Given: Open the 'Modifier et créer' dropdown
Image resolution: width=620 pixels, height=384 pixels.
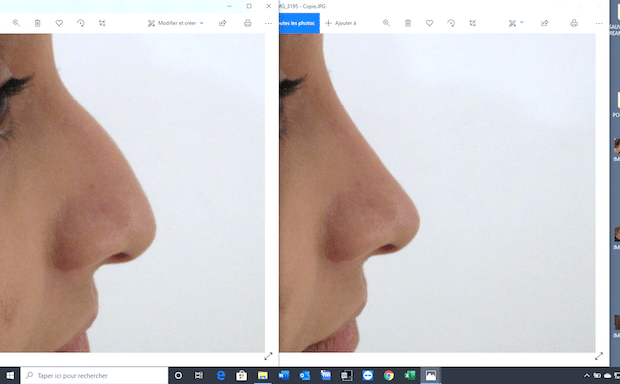Looking at the screenshot, I should pos(176,23).
